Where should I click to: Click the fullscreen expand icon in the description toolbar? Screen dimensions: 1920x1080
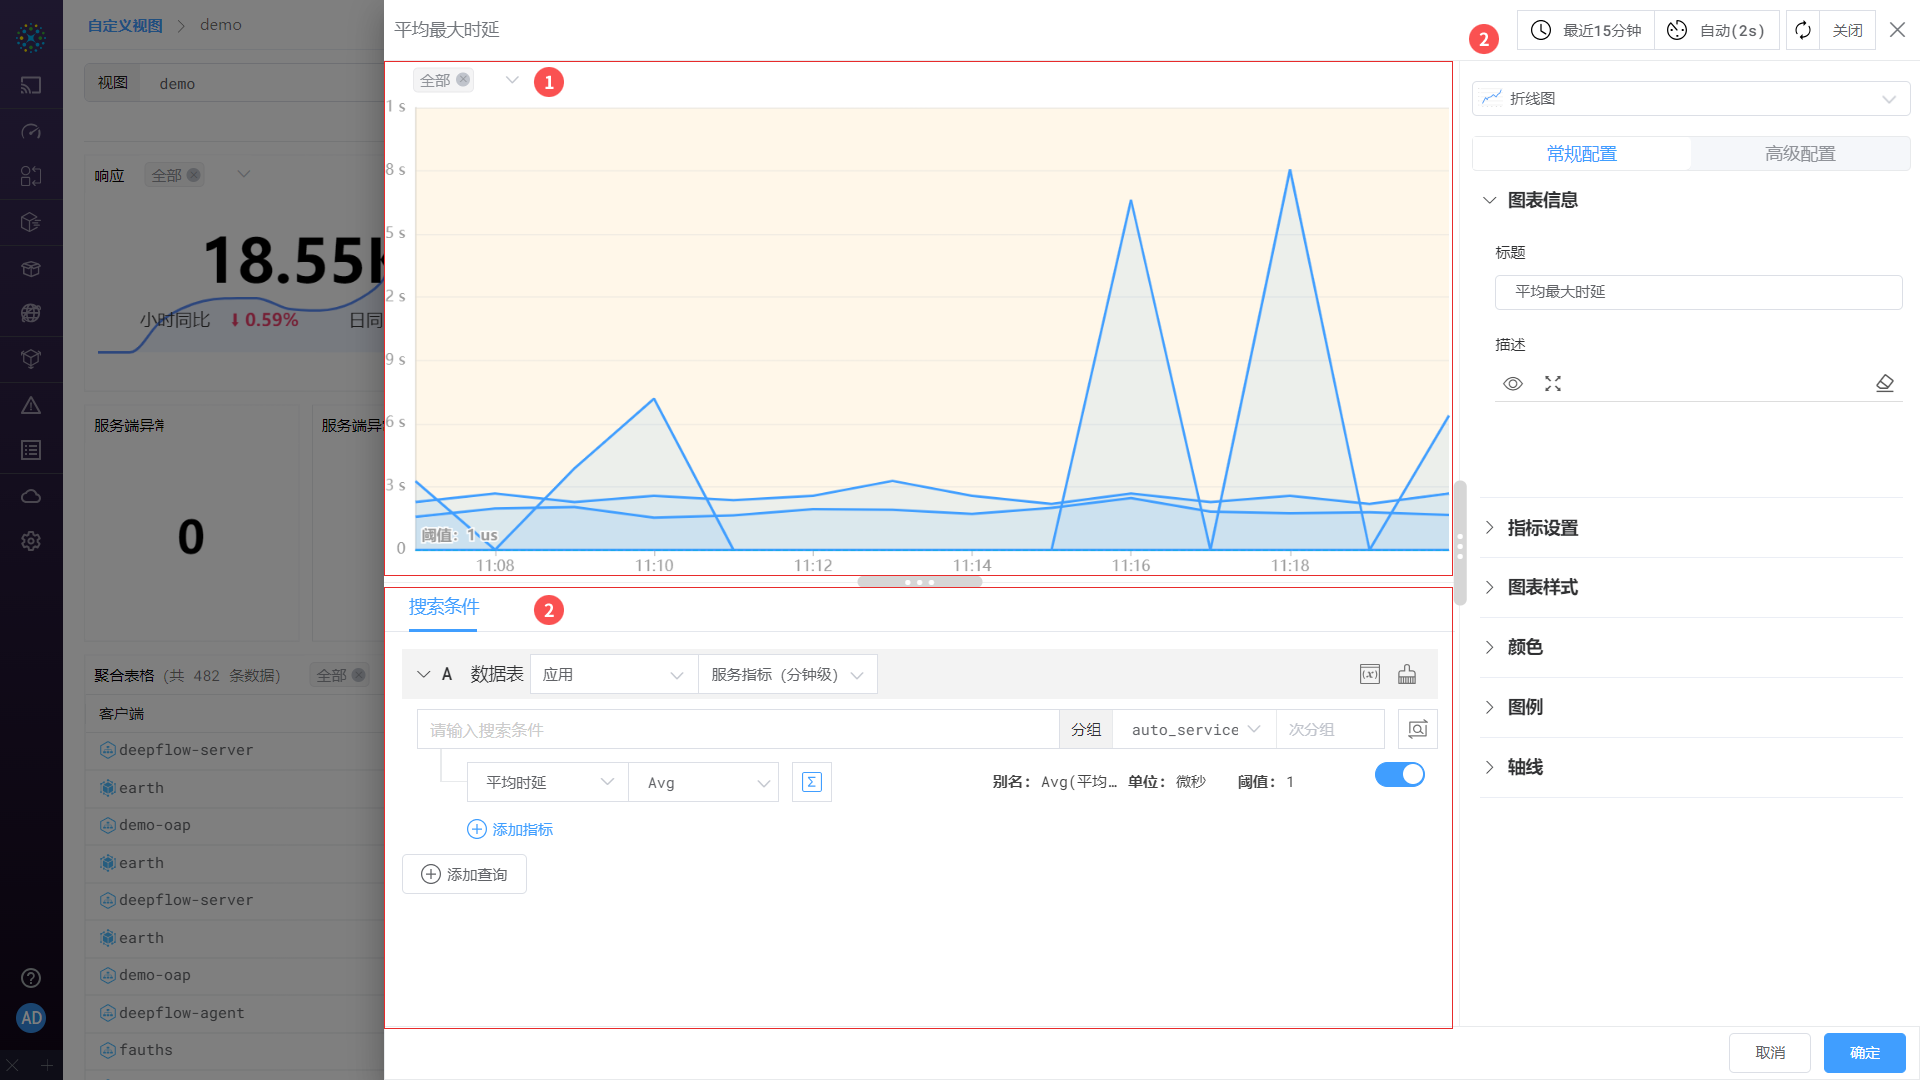point(1552,383)
